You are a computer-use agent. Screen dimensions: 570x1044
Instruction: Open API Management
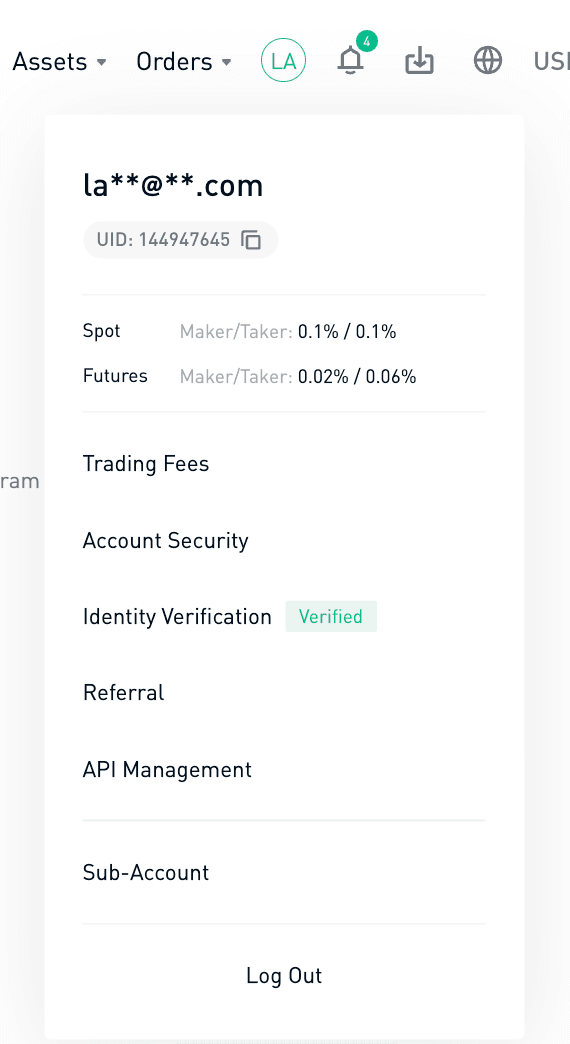(167, 770)
